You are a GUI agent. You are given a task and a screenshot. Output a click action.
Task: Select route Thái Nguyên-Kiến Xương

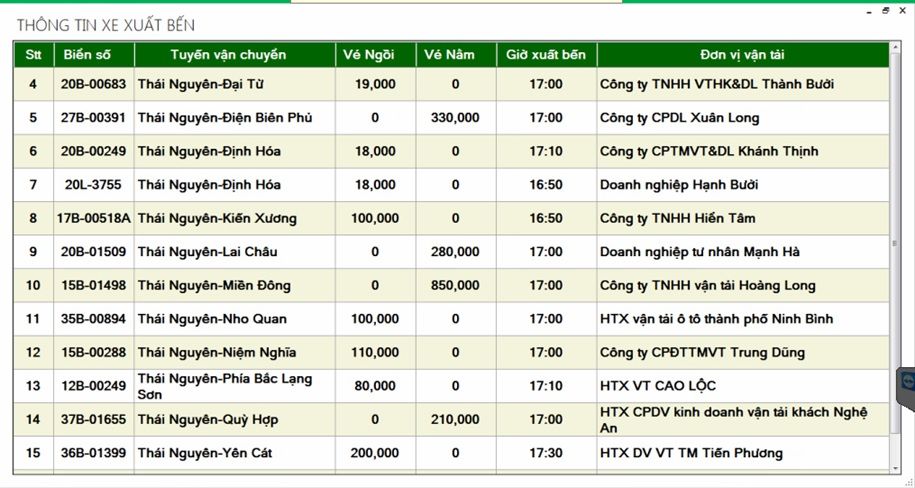pos(235,218)
